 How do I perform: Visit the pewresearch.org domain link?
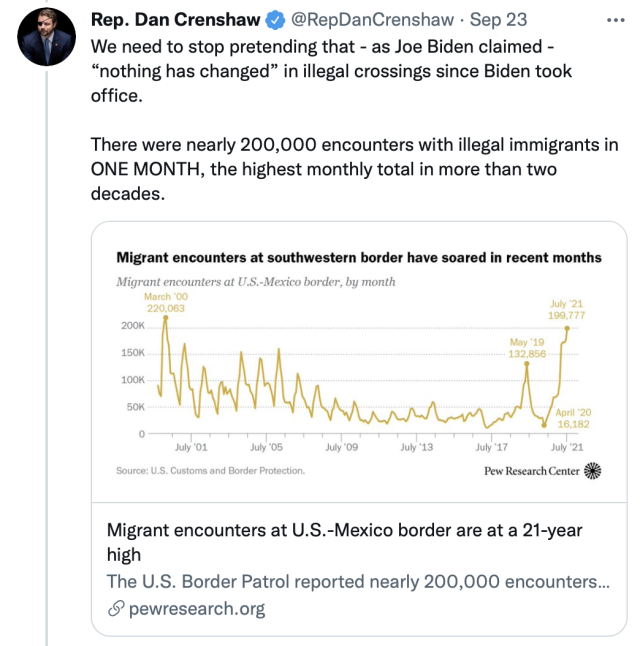tap(196, 608)
